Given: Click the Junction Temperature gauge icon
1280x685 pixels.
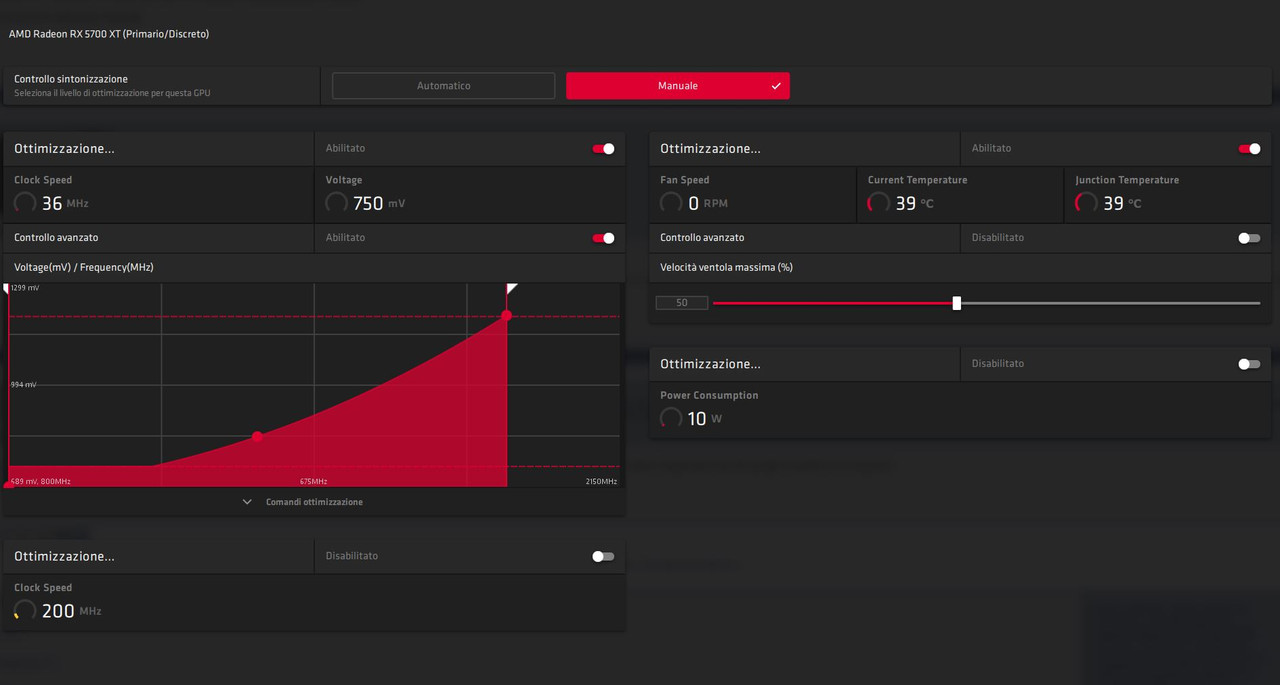Looking at the screenshot, I should (x=1086, y=203).
